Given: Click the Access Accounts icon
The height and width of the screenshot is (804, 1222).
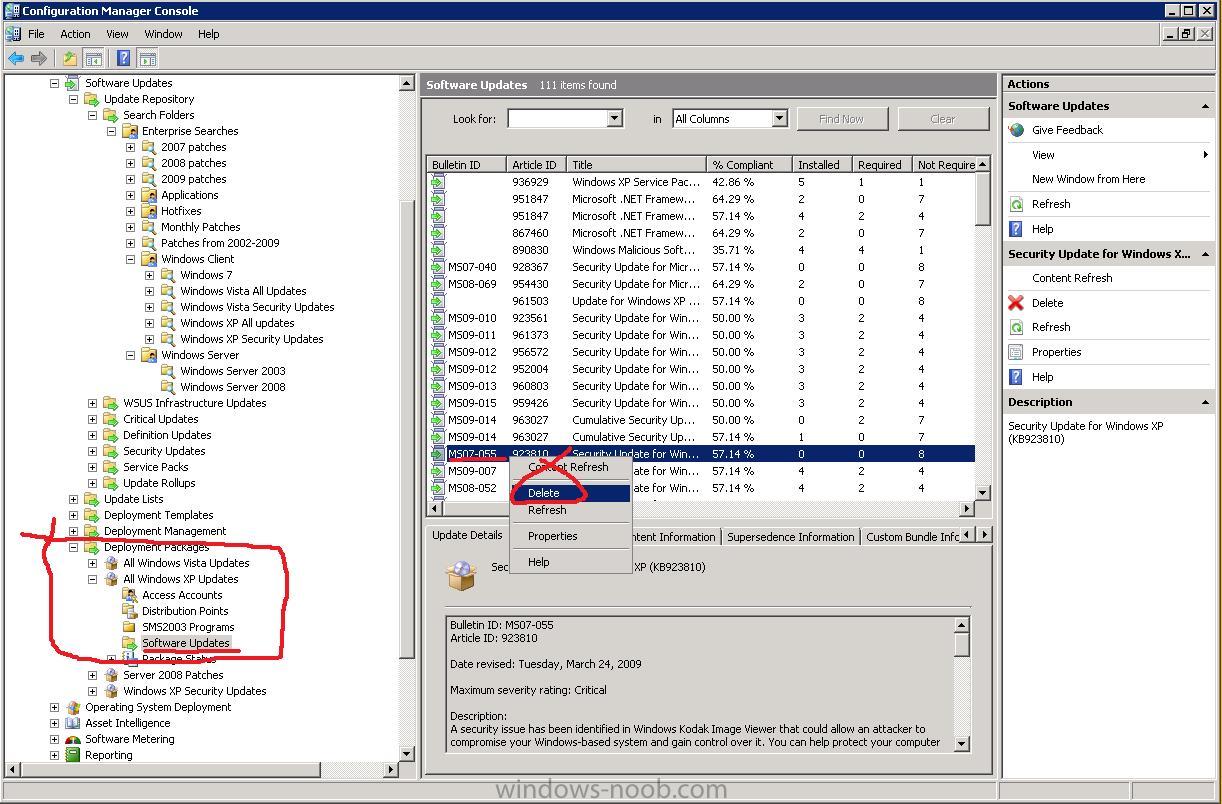Looking at the screenshot, I should click(x=129, y=595).
